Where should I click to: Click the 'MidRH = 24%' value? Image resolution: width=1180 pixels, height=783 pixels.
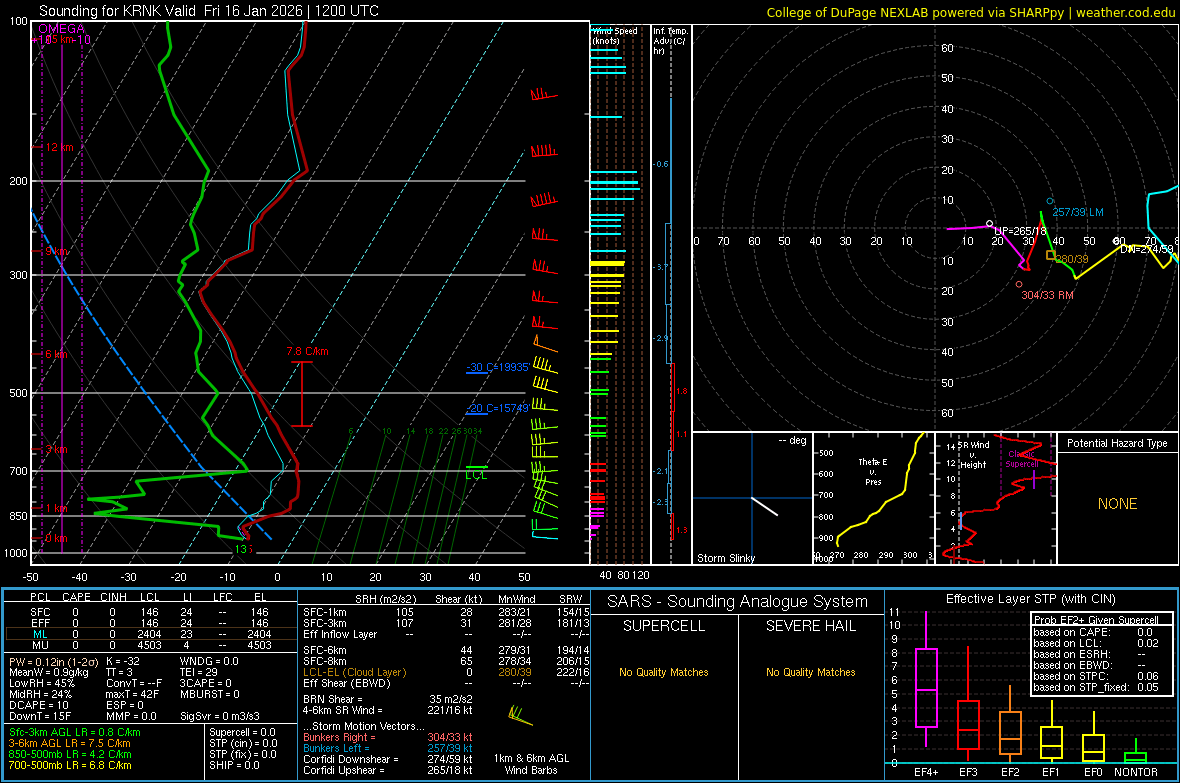(x=40, y=694)
